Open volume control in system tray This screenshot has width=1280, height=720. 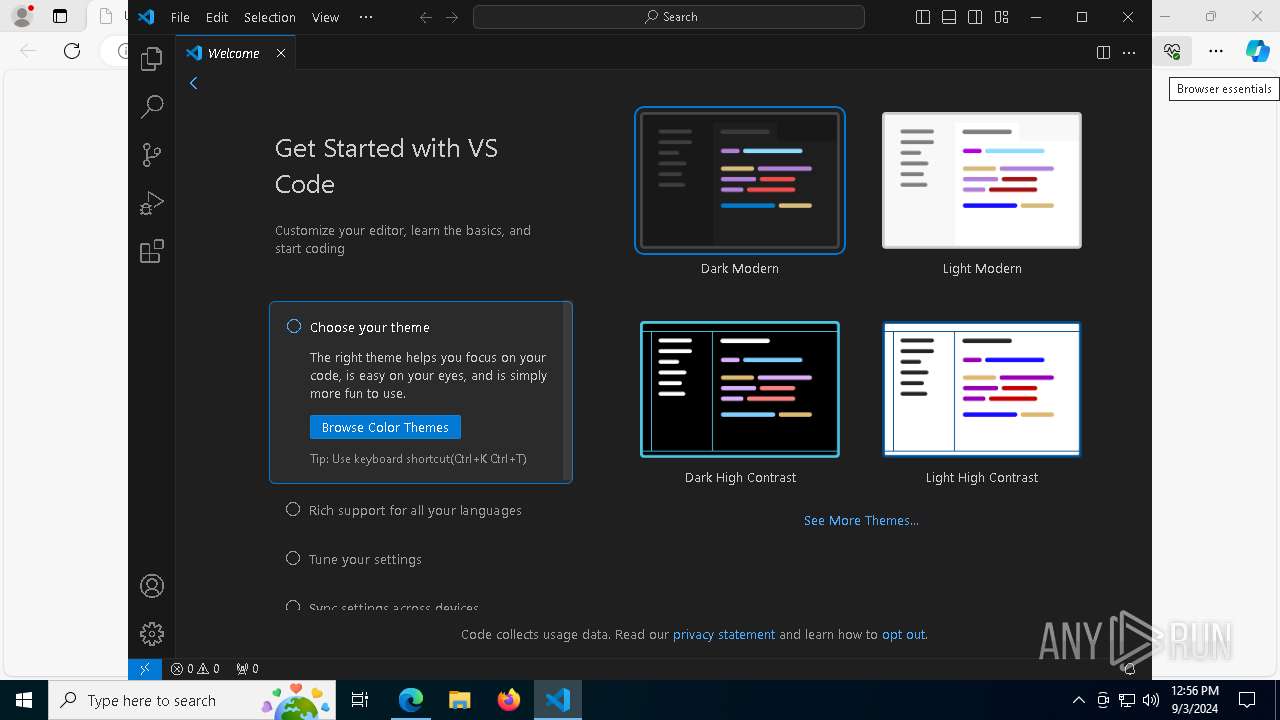click(x=1151, y=700)
